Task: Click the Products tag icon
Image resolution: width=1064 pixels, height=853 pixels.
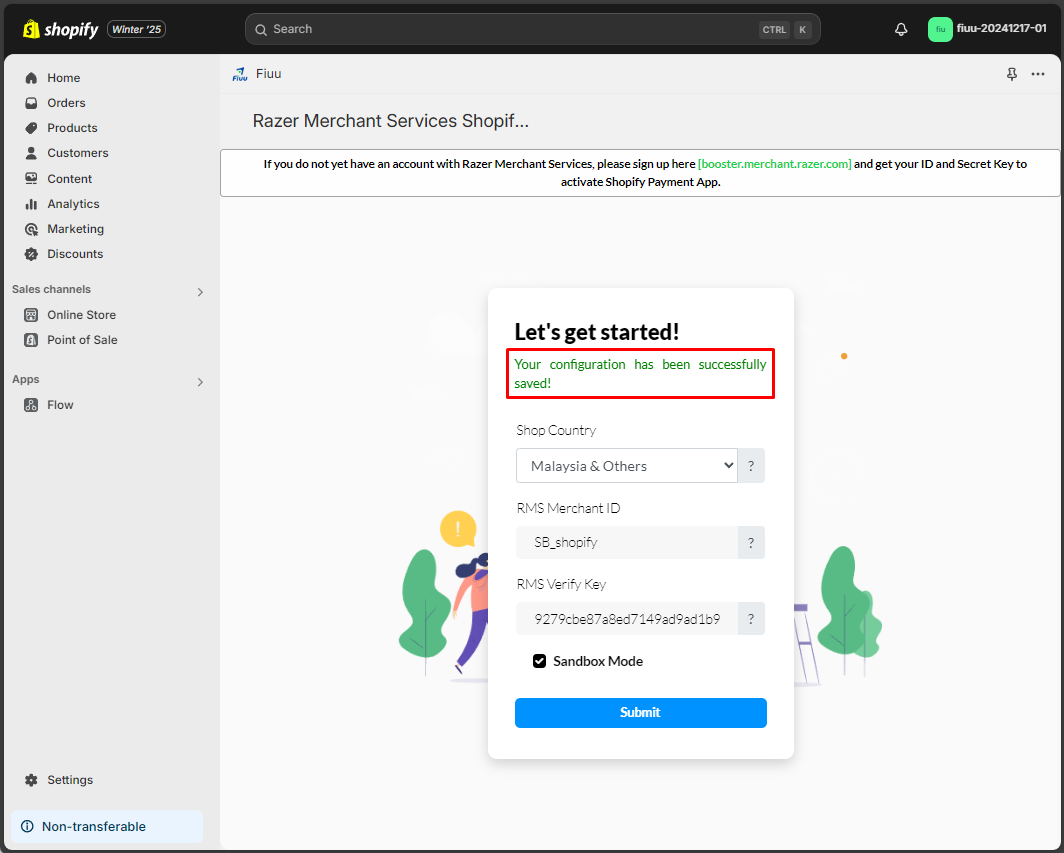Action: click(x=31, y=128)
